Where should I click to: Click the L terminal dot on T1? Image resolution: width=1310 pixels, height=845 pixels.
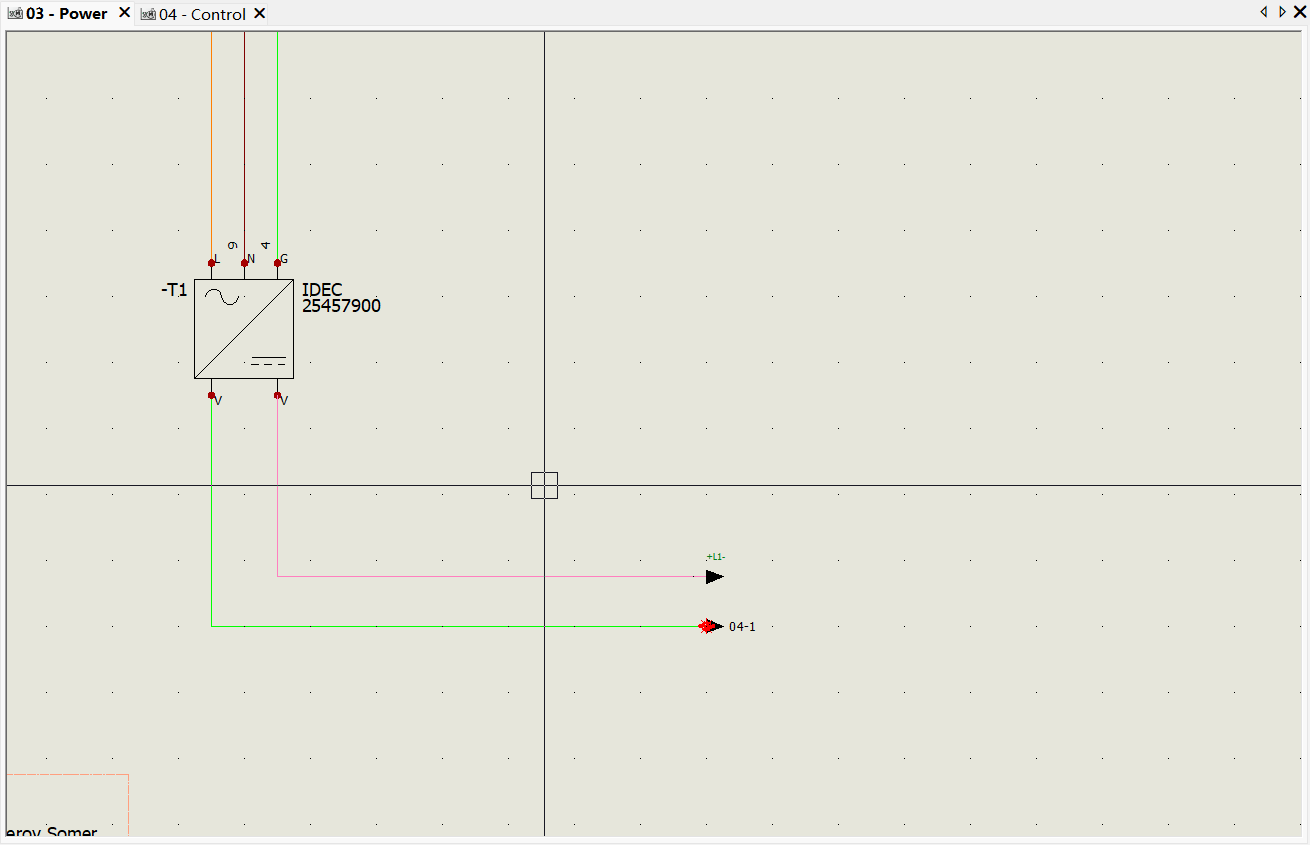pyautogui.click(x=212, y=263)
